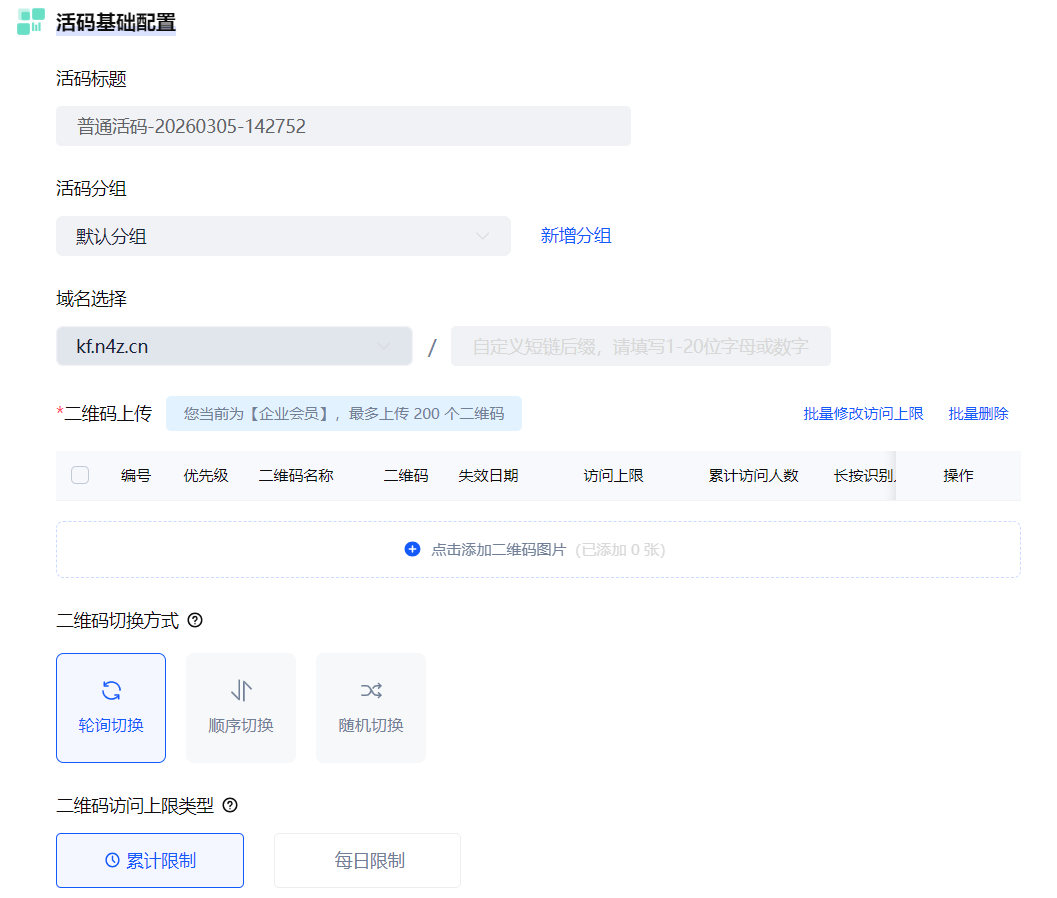Screen dimensions: 1057x898
Task: Select the 每日限制 limit type
Action: coord(368,860)
